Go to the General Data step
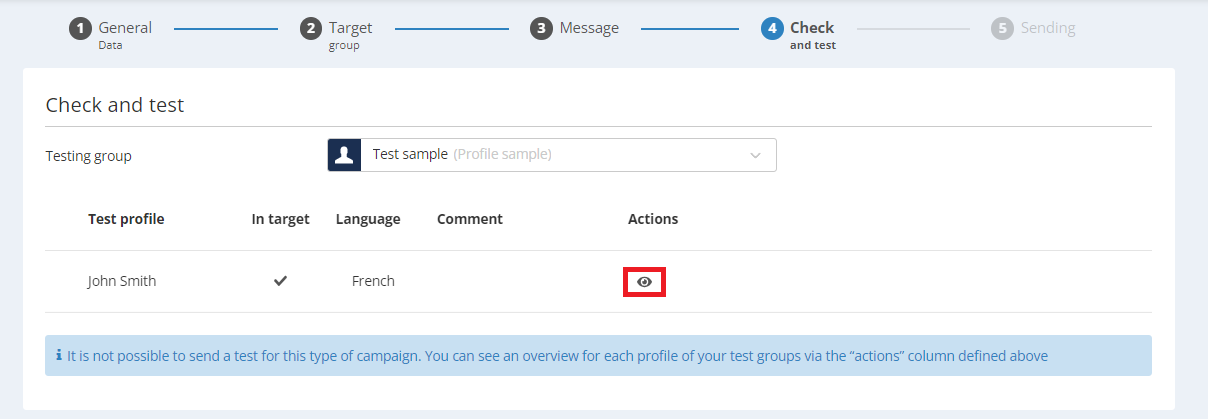The image size is (1208, 419). pyautogui.click(x=125, y=34)
